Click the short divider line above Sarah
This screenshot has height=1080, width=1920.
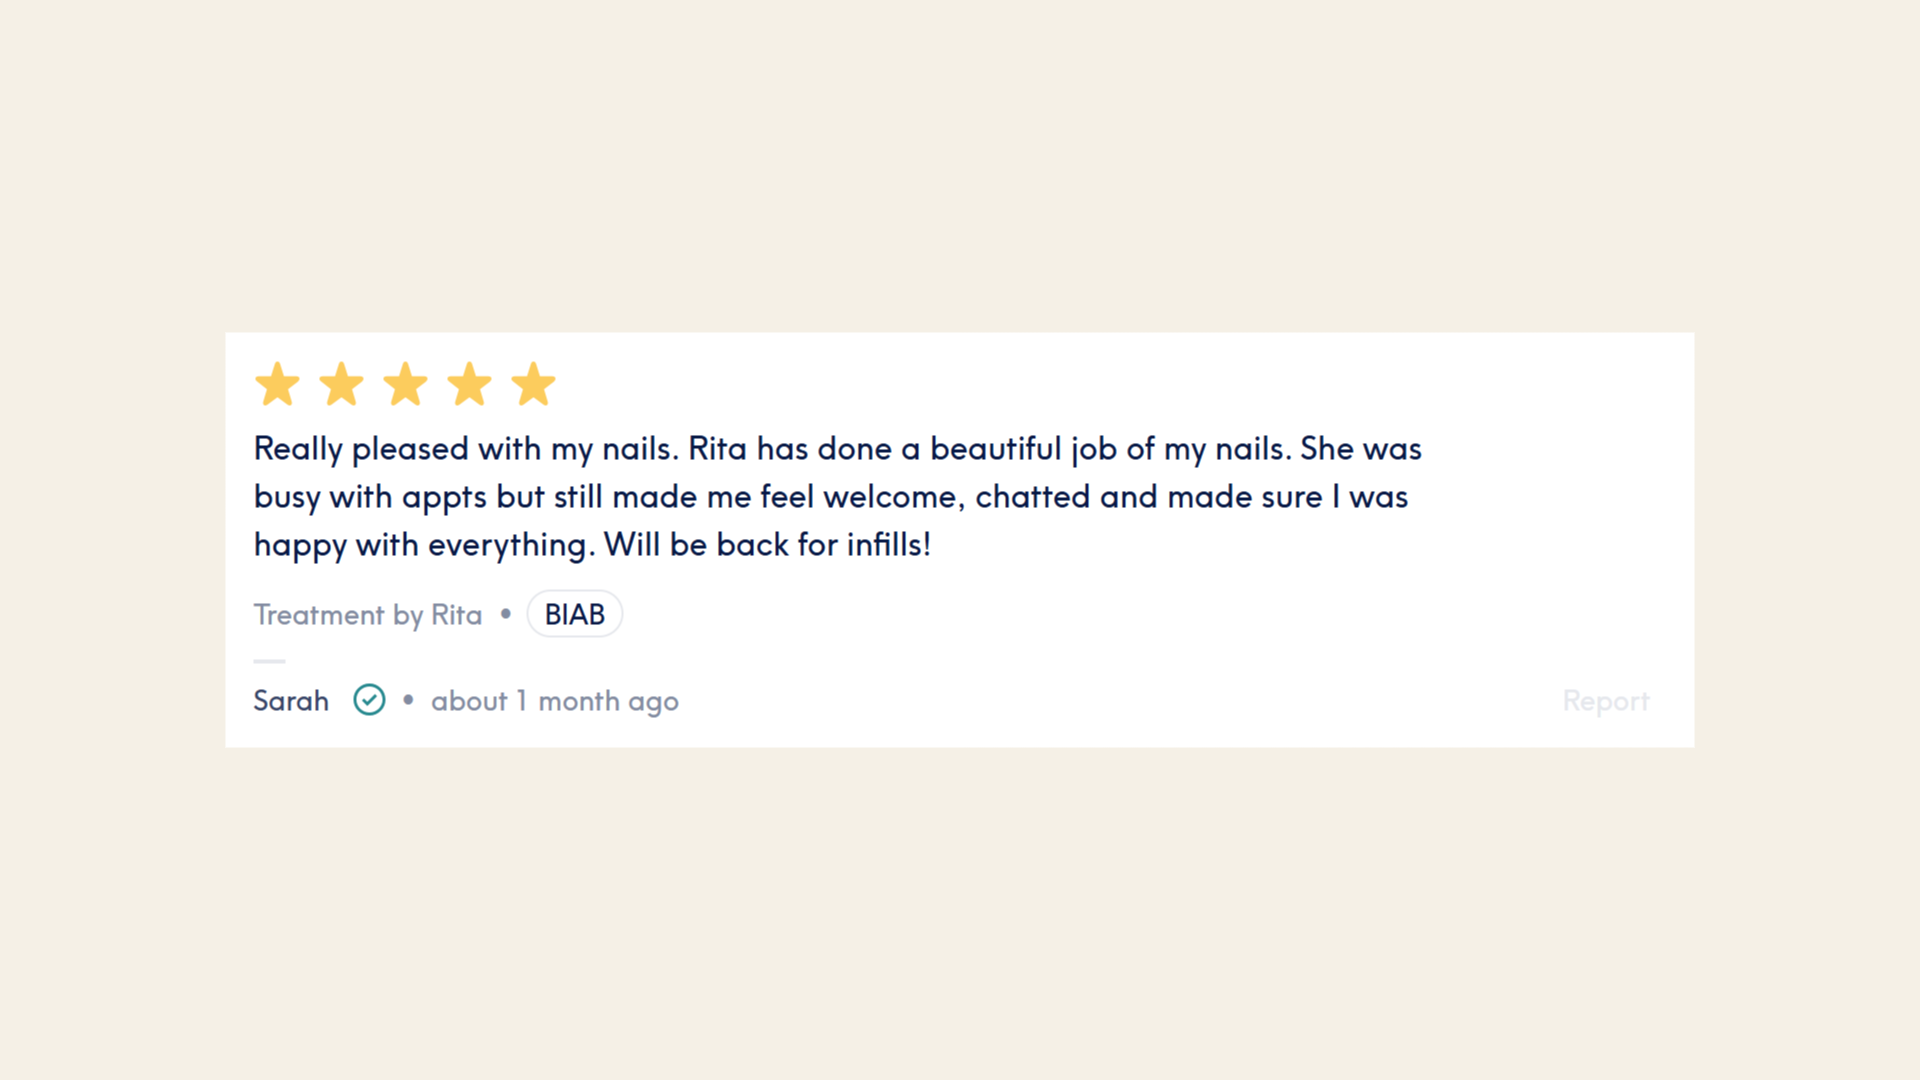[269, 661]
